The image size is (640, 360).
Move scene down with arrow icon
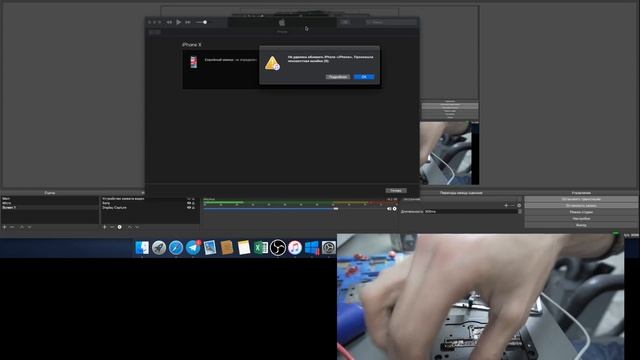pos(29,227)
